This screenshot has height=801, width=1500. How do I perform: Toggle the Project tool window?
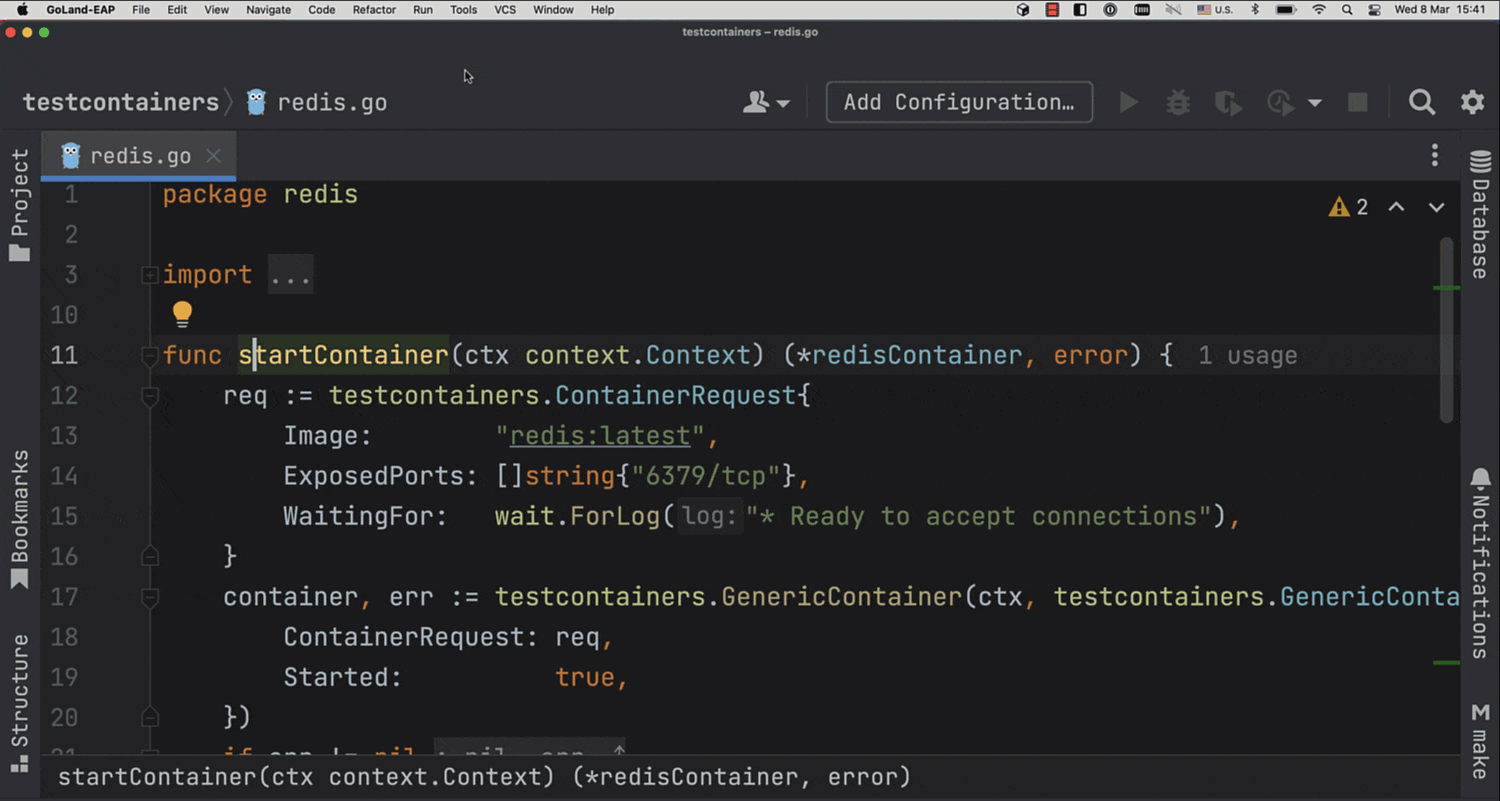pos(19,205)
